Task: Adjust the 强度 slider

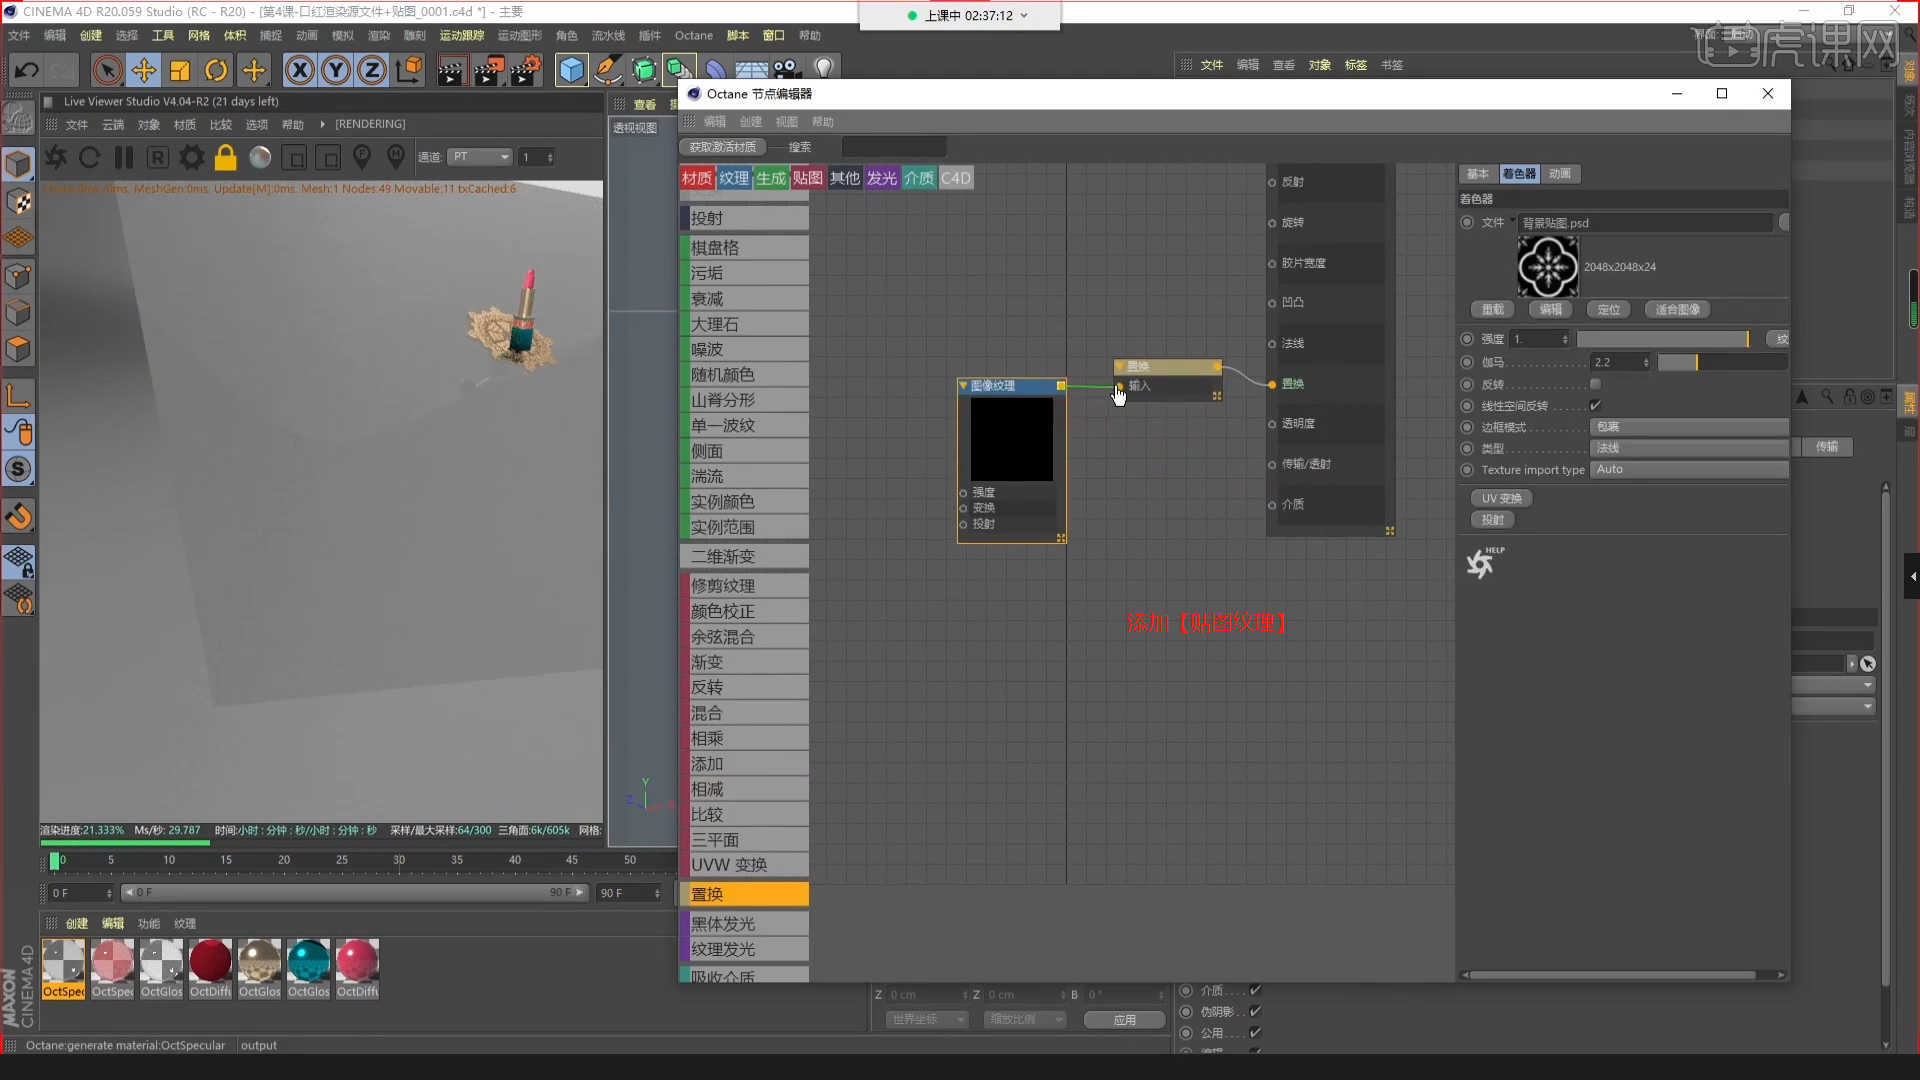Action: pyautogui.click(x=1664, y=339)
